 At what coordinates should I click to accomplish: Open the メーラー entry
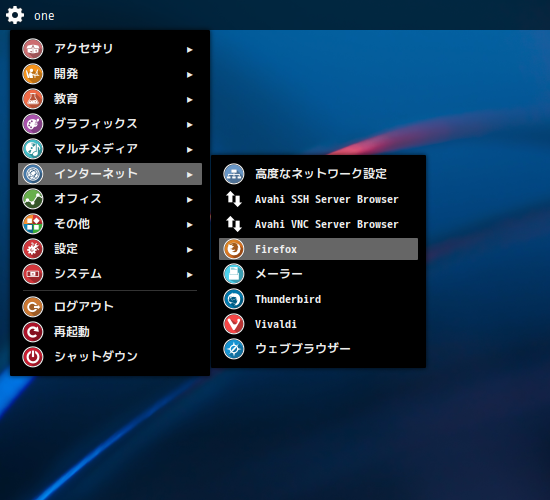[x=318, y=274]
